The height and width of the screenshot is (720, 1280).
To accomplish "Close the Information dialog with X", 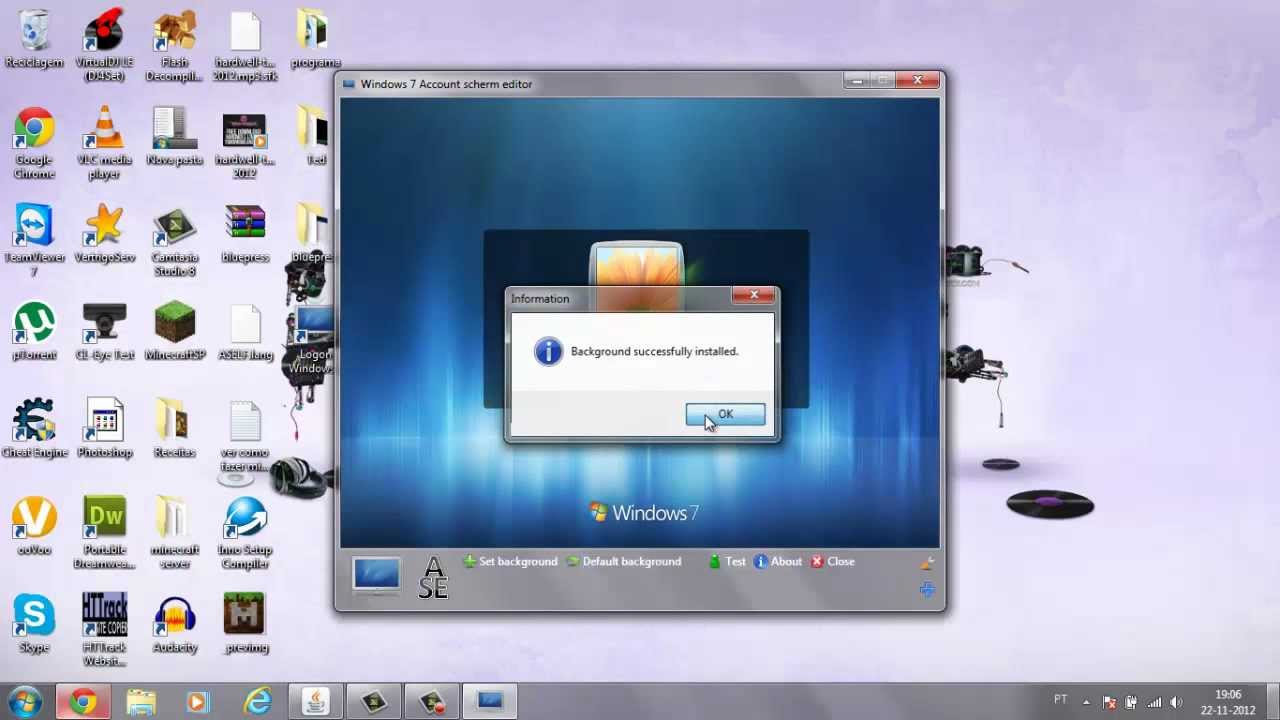I will [x=753, y=295].
